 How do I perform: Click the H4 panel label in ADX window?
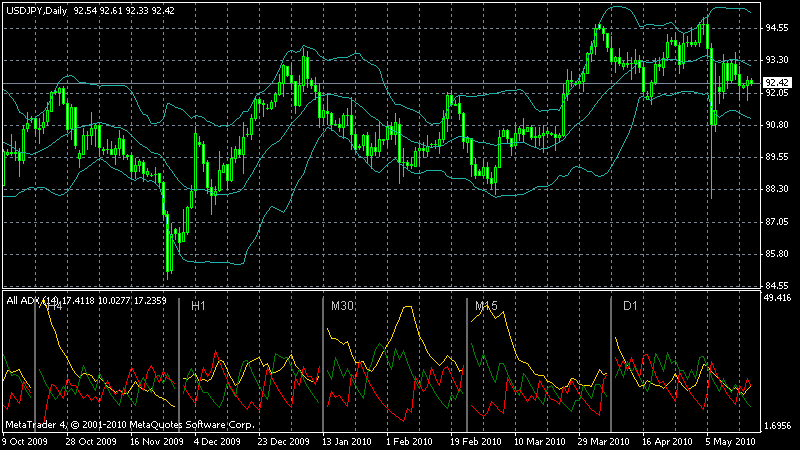pos(54,307)
